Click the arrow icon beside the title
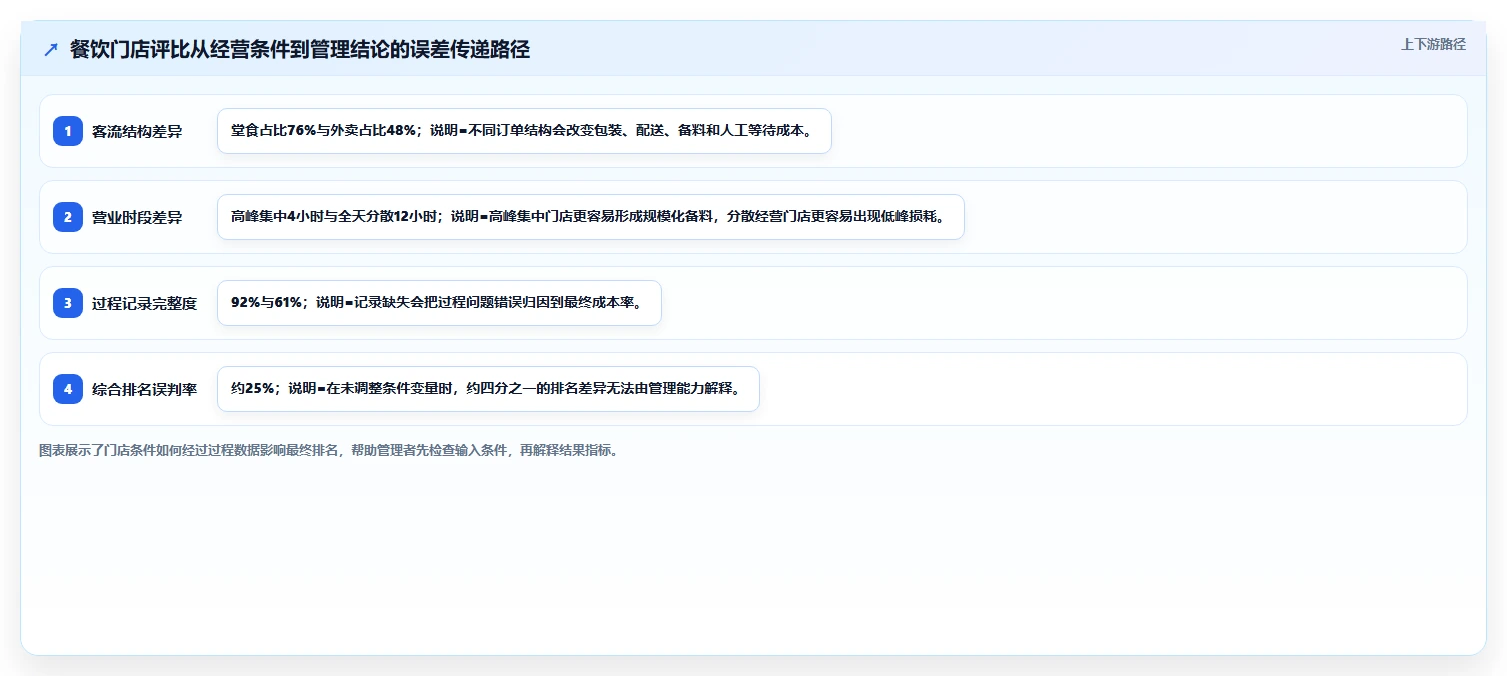The image size is (1507, 676). point(51,50)
